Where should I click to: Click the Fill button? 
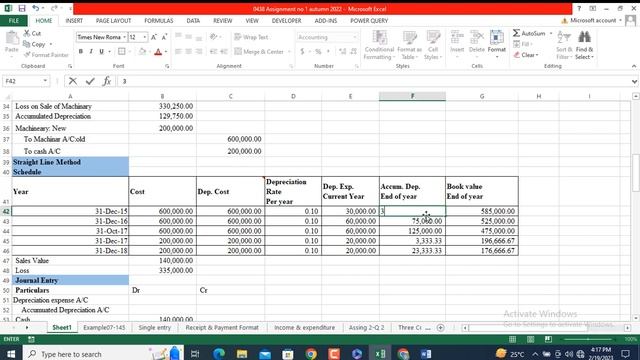tap(522, 44)
